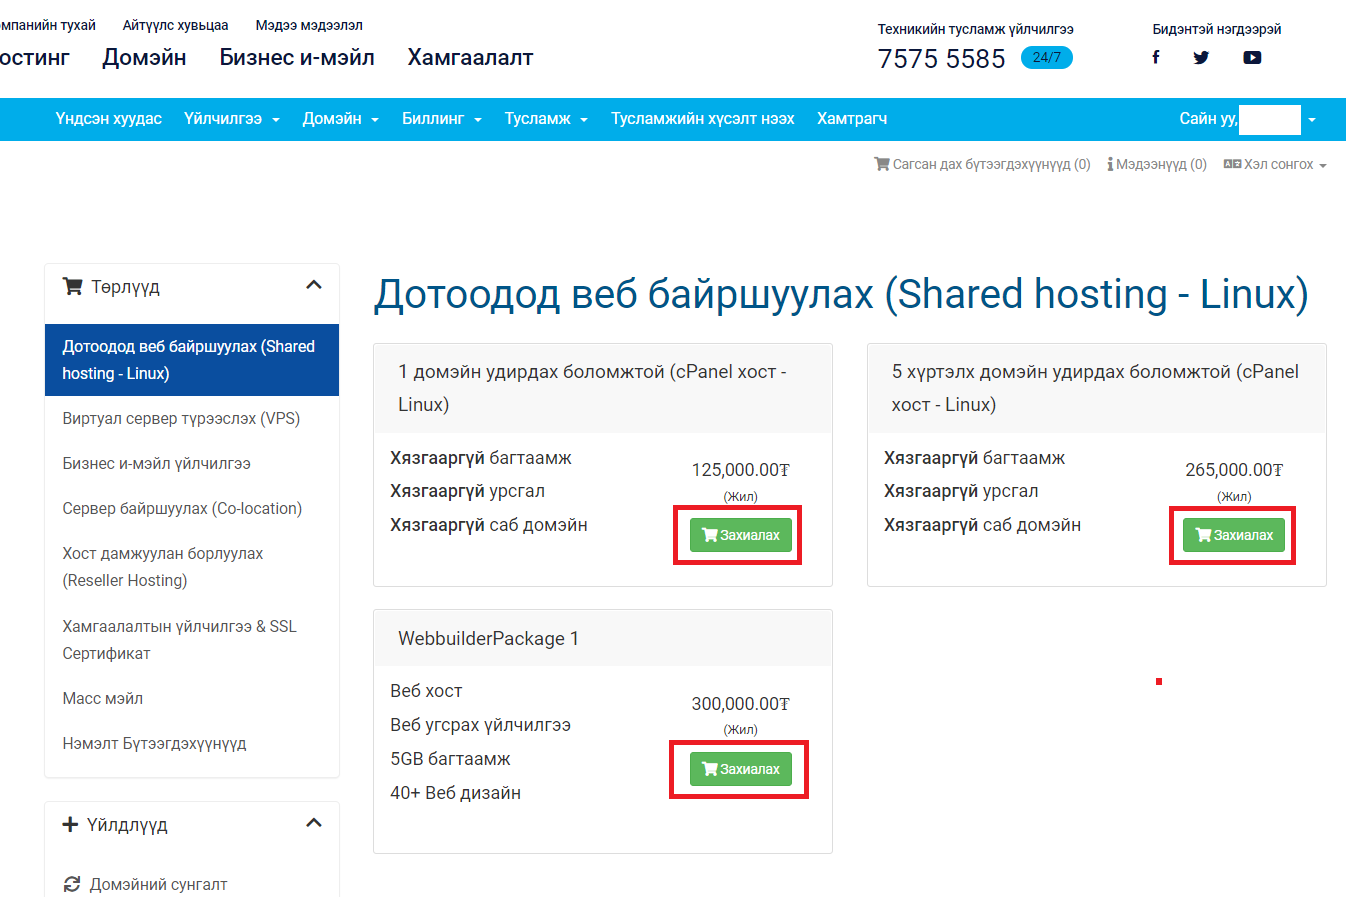Go to Үндсэн хуудас in navbar
Viewport: 1346px width, 897px height.
coord(109,119)
